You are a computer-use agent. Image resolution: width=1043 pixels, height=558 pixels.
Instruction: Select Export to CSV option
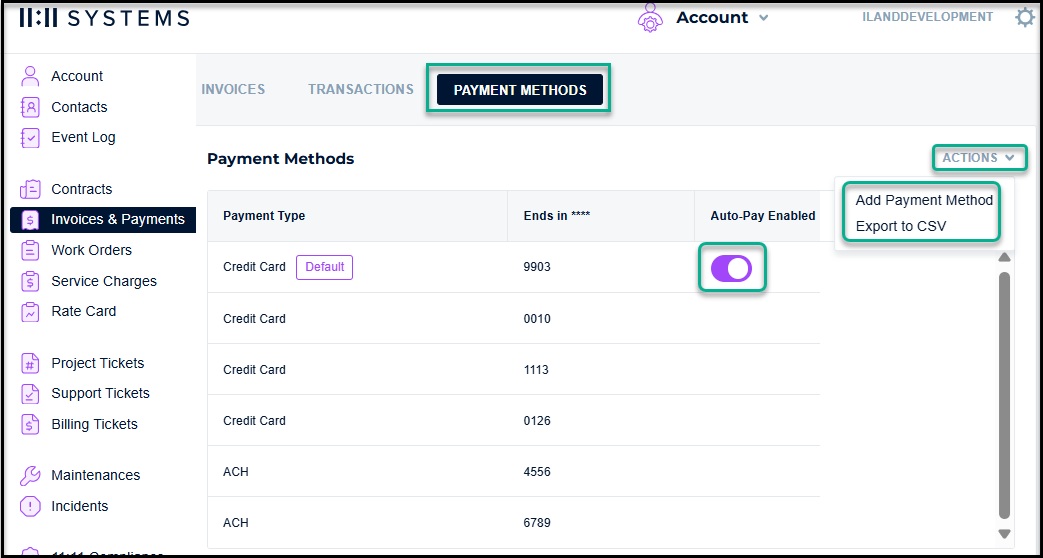tap(901, 226)
